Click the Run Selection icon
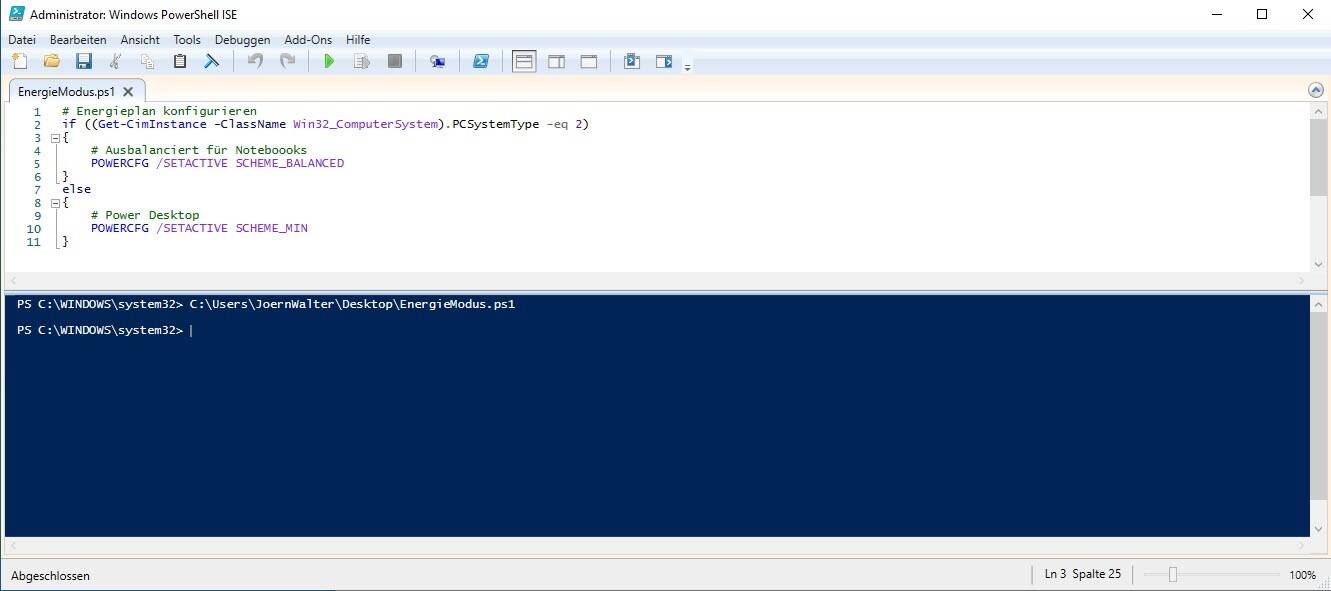 coord(362,62)
